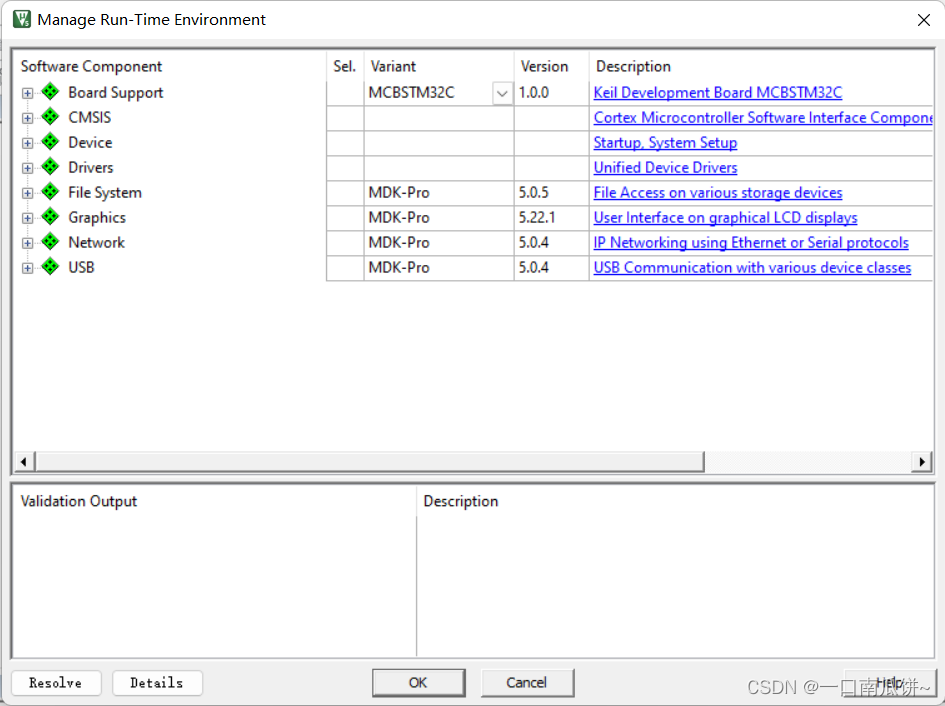Click the Graphics green diamond icon

click(x=51, y=216)
